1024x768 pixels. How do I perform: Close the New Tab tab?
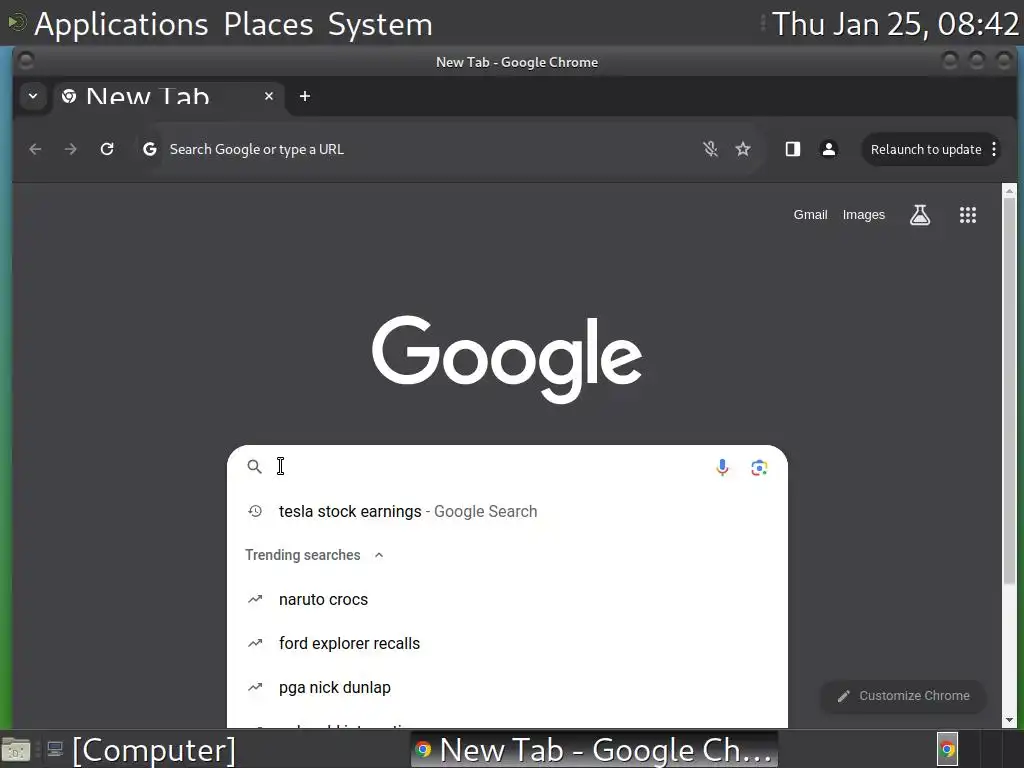pyautogui.click(x=268, y=96)
